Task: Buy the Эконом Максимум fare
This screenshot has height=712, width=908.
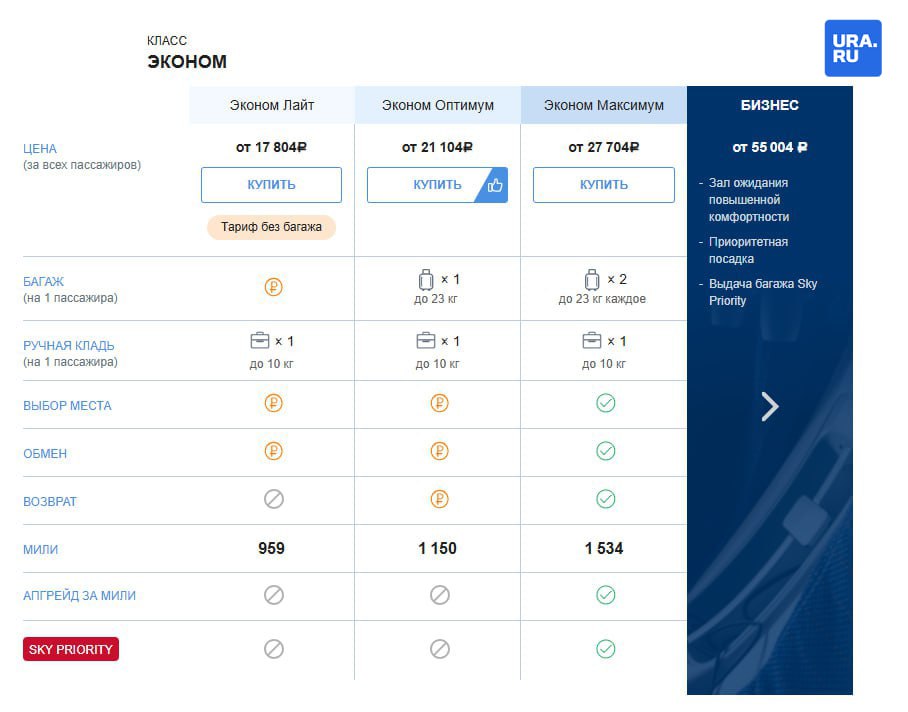Action: (604, 185)
